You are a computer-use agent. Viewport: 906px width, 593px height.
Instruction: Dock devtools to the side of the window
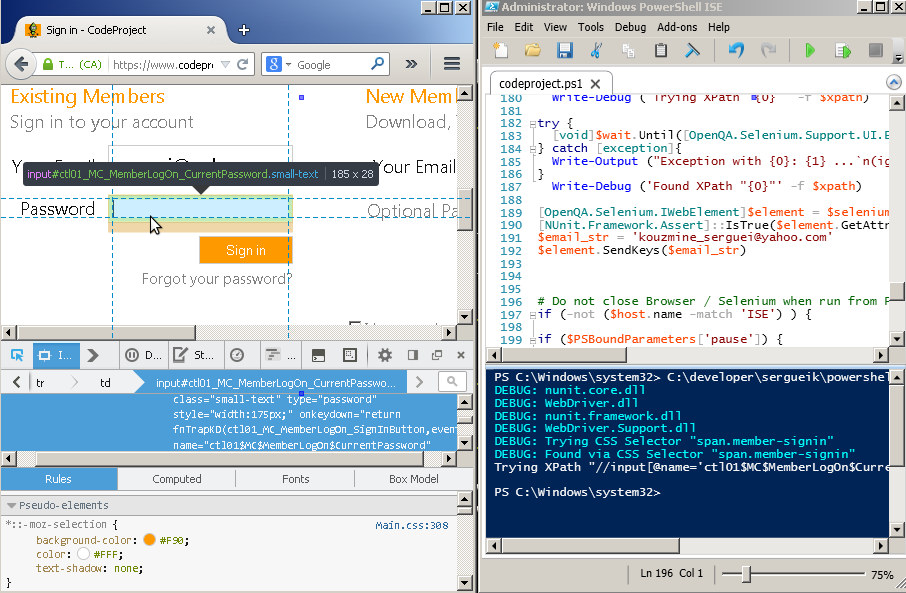413,355
